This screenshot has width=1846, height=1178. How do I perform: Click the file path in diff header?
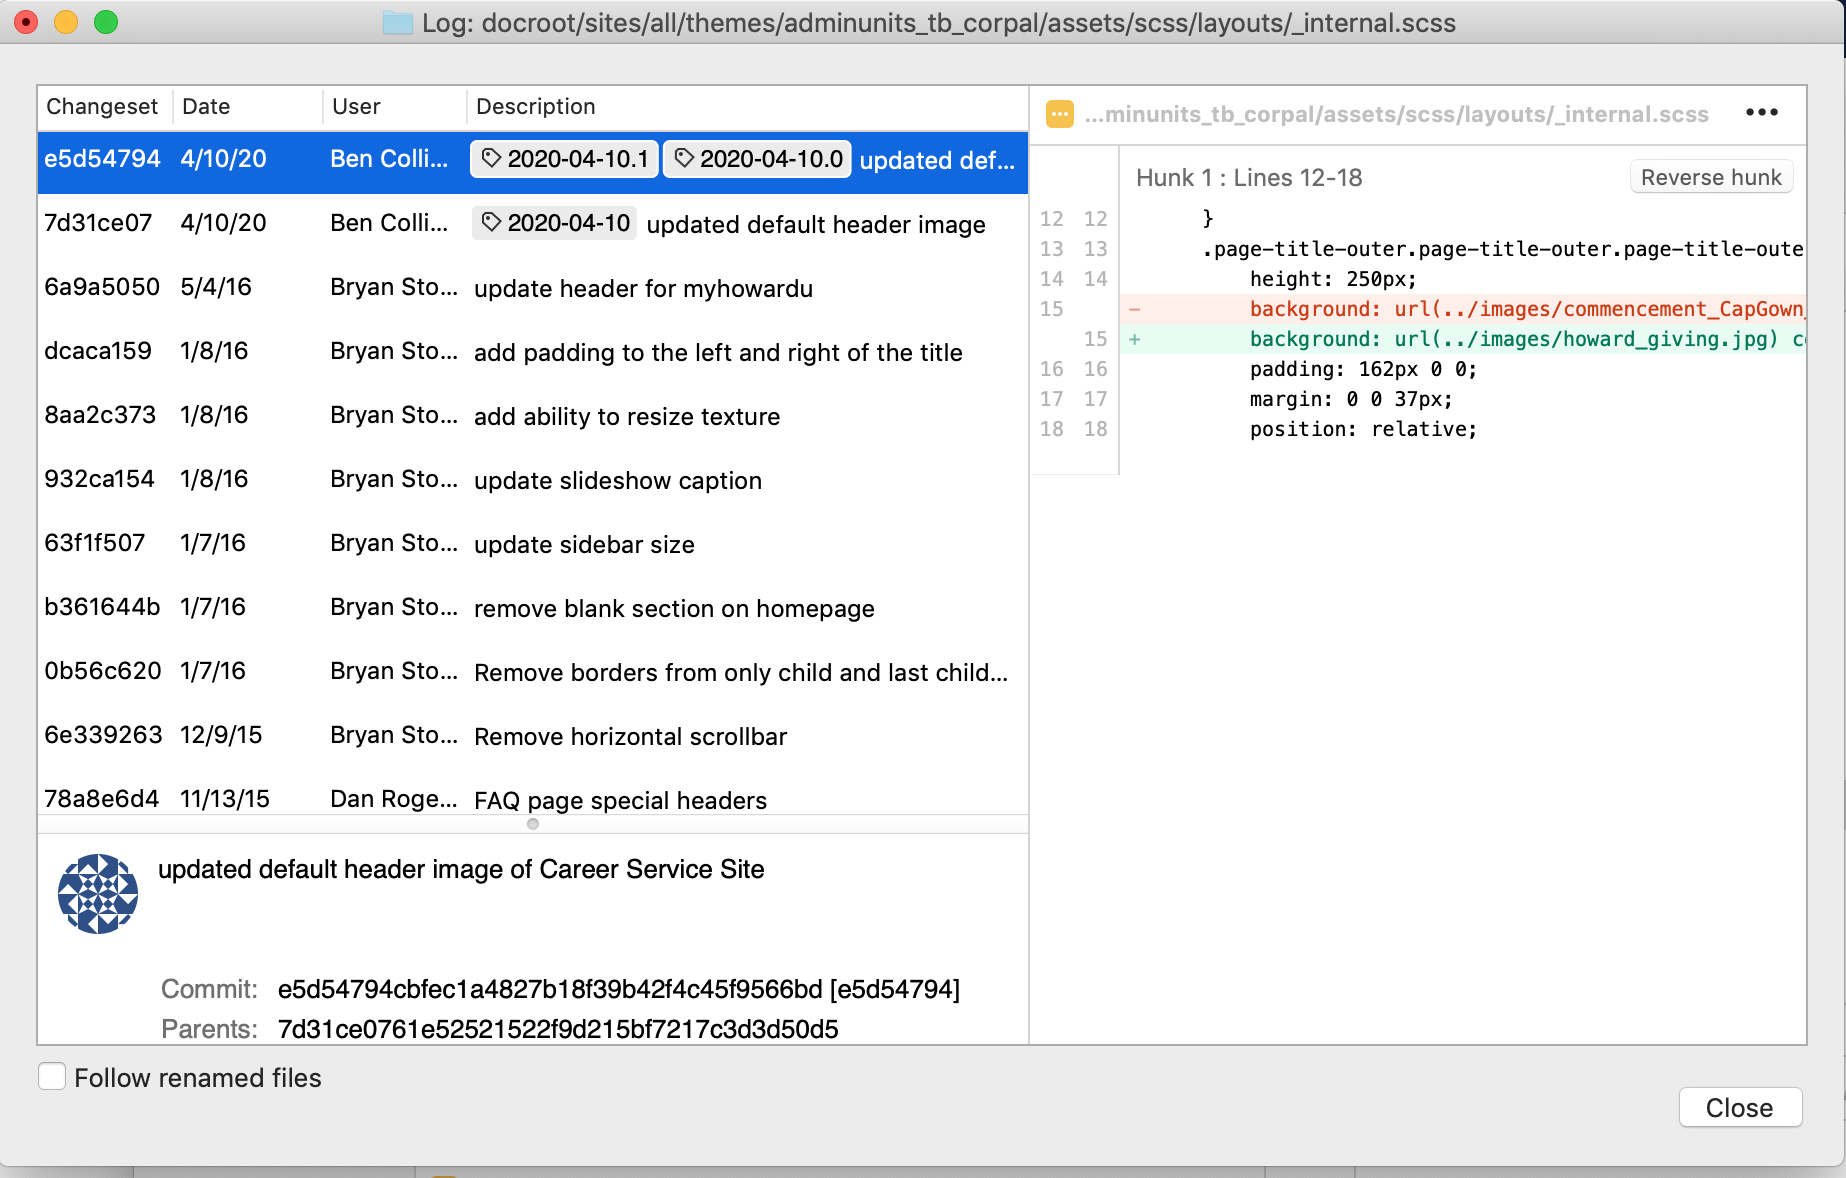click(1396, 114)
